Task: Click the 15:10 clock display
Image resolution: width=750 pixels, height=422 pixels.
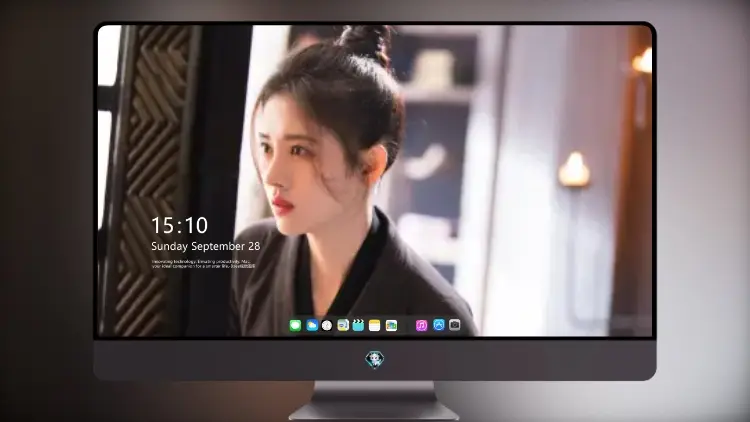Action: [179, 225]
